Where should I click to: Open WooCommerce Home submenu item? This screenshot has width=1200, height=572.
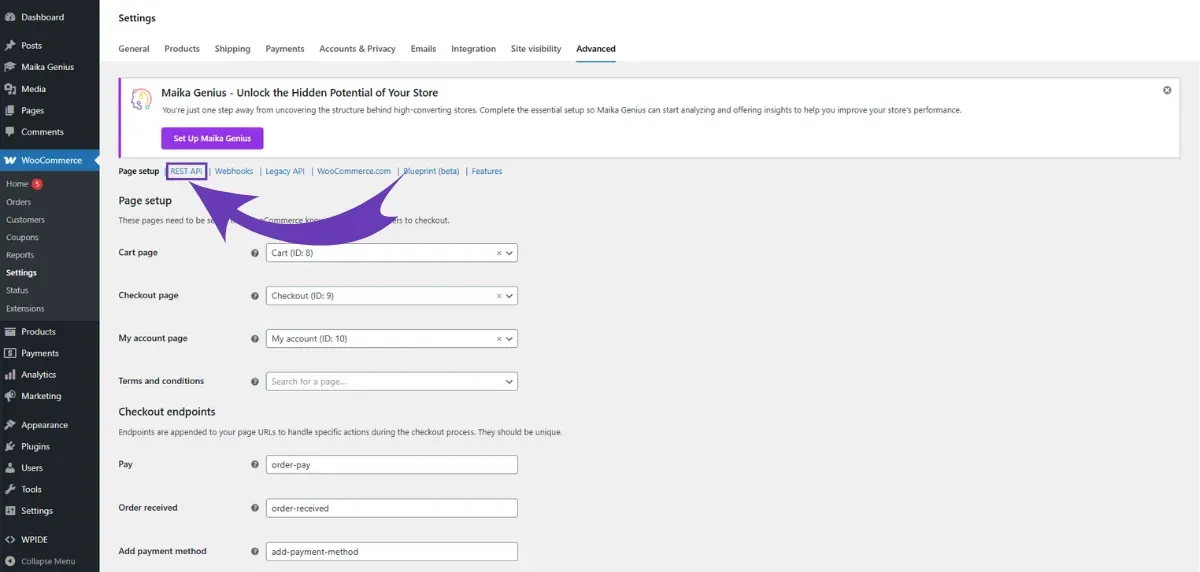click(17, 184)
